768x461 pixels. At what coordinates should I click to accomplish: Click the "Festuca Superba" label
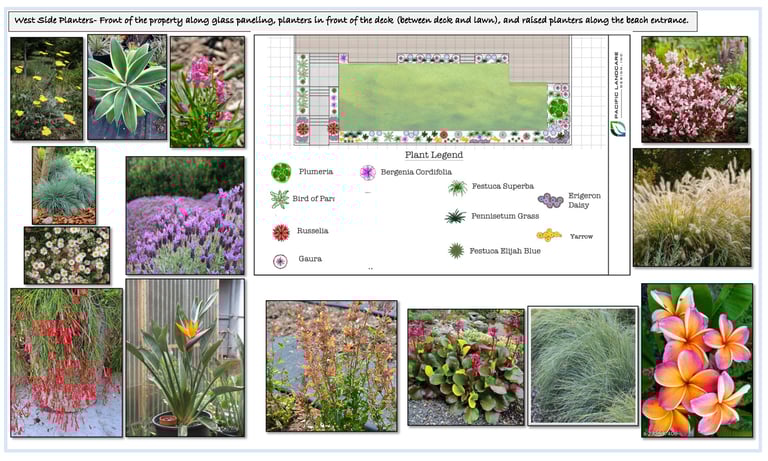[x=503, y=186]
